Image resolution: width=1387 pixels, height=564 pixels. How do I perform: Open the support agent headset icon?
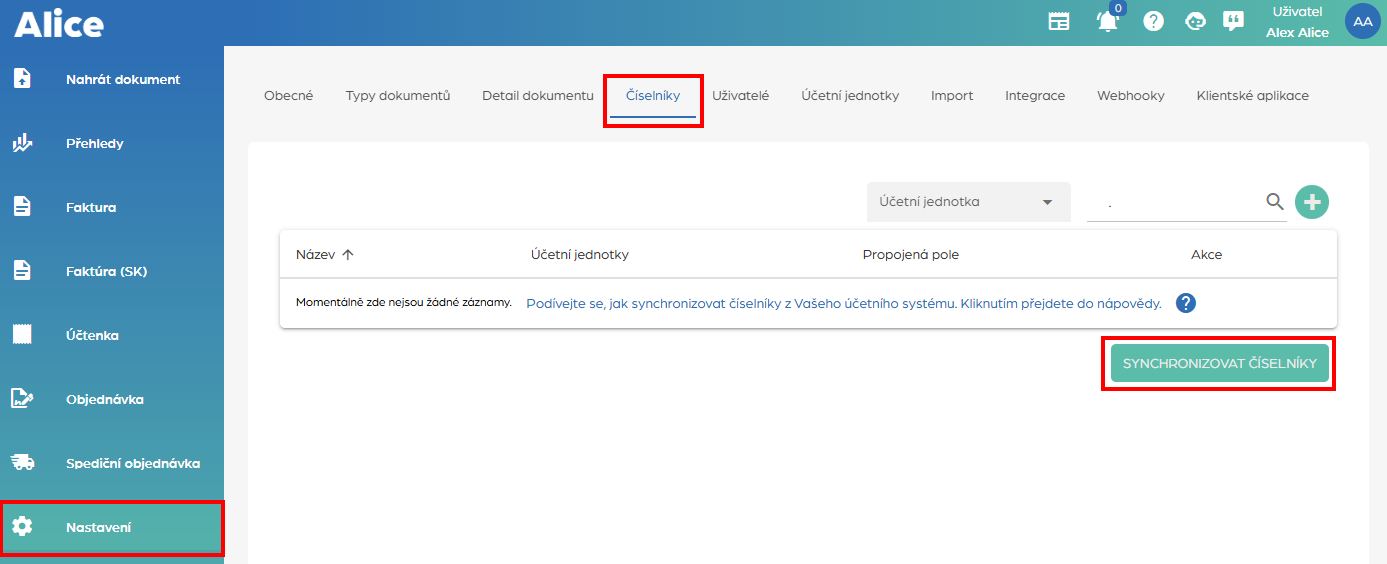point(1195,21)
